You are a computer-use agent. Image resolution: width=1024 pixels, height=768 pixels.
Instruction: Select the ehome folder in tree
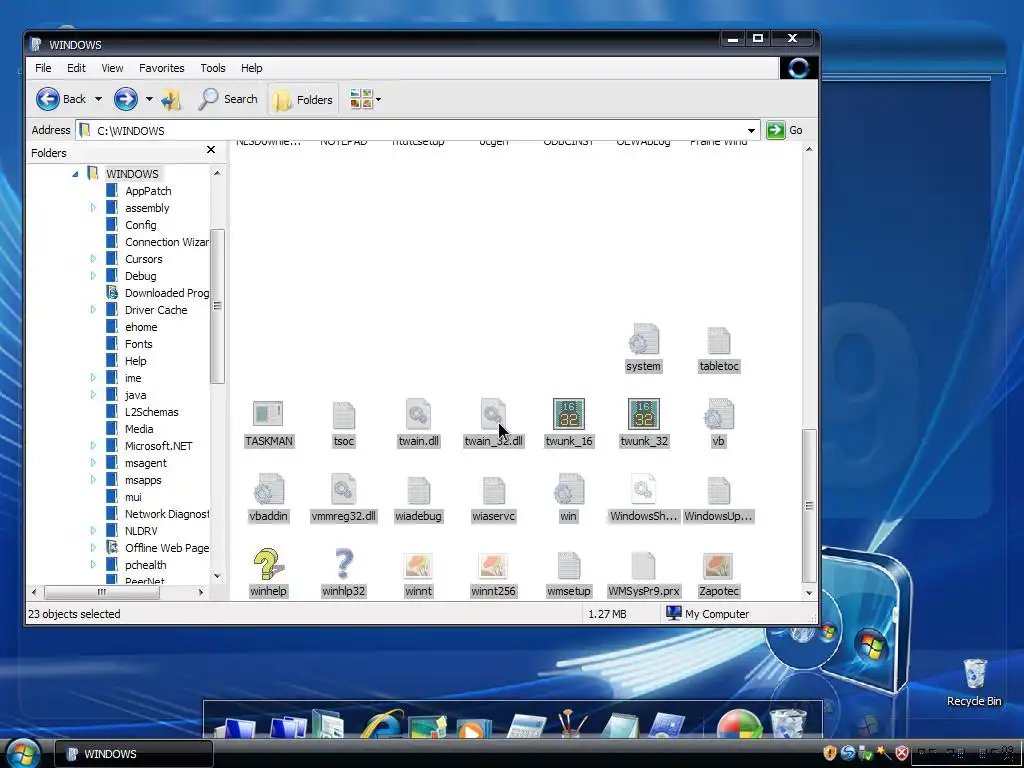[141, 327]
